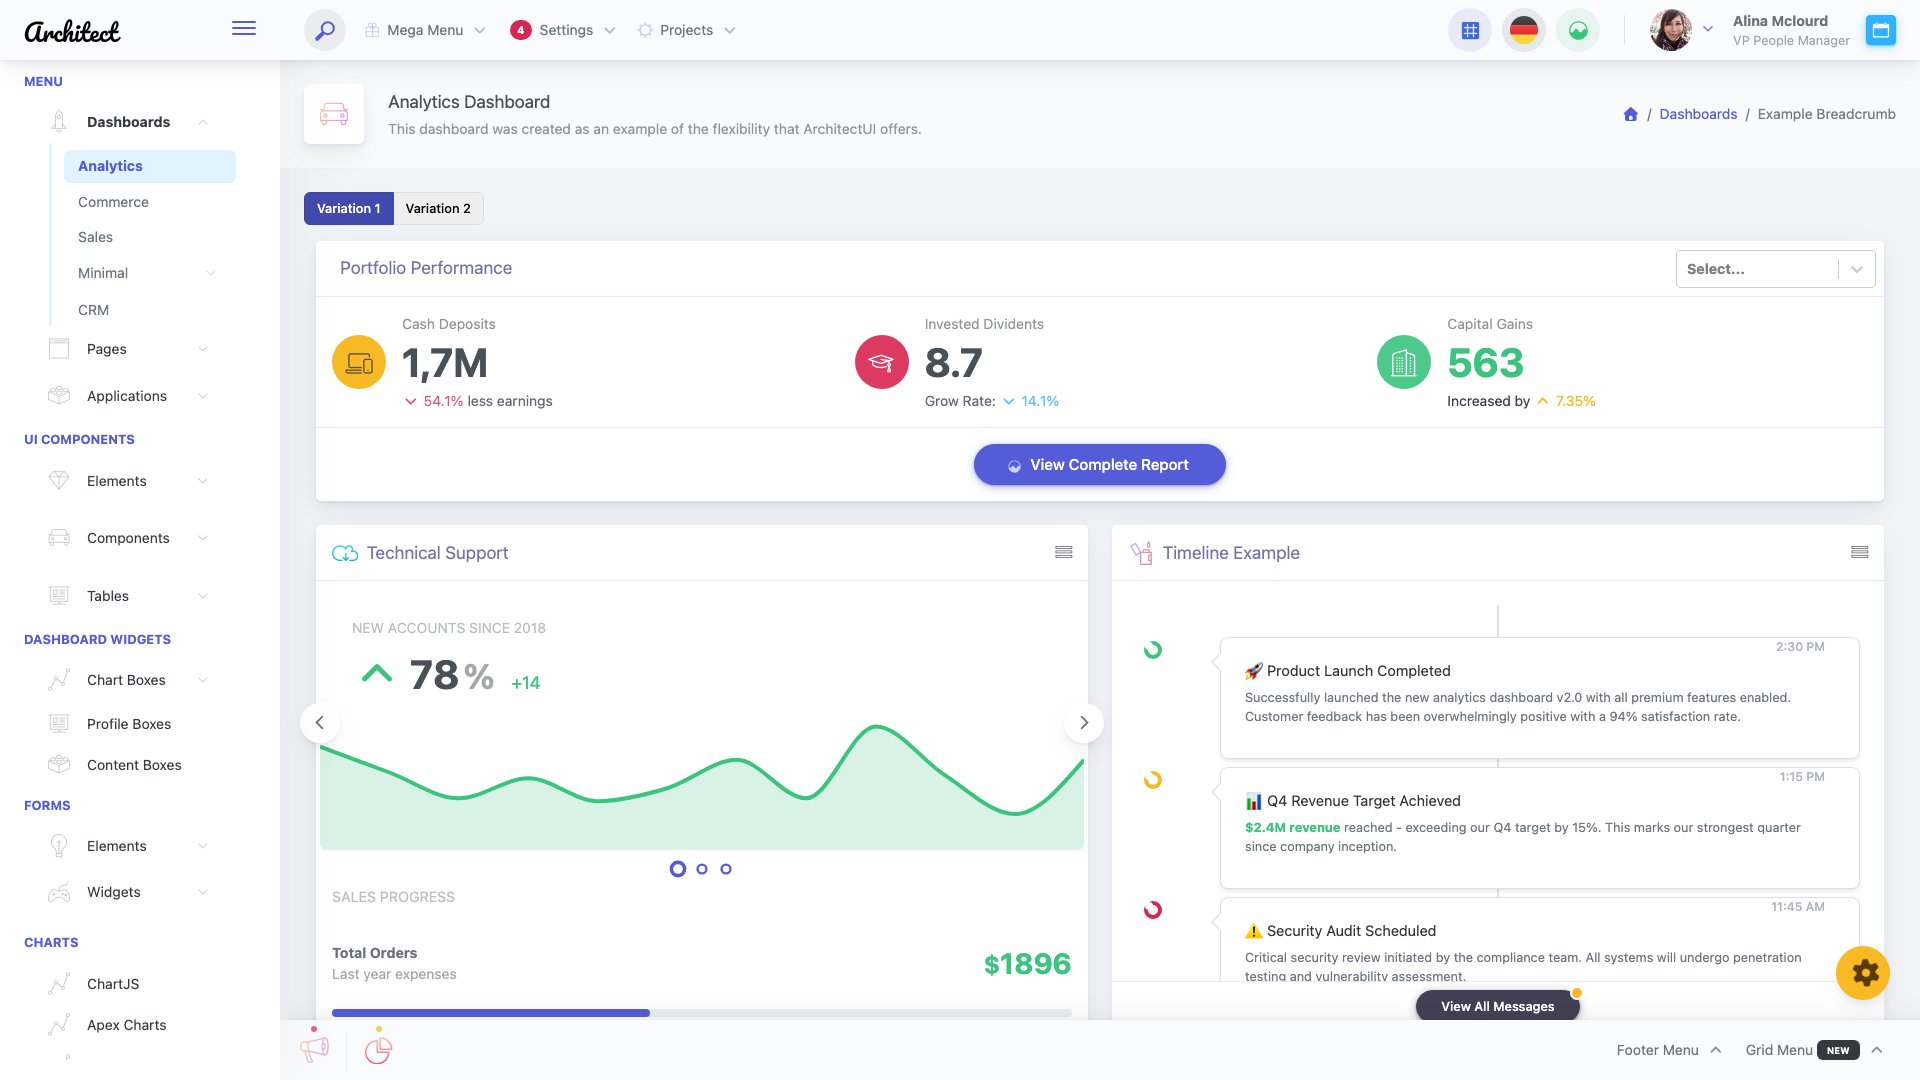
Task: Click the View Complete Report button
Action: coord(1099,464)
